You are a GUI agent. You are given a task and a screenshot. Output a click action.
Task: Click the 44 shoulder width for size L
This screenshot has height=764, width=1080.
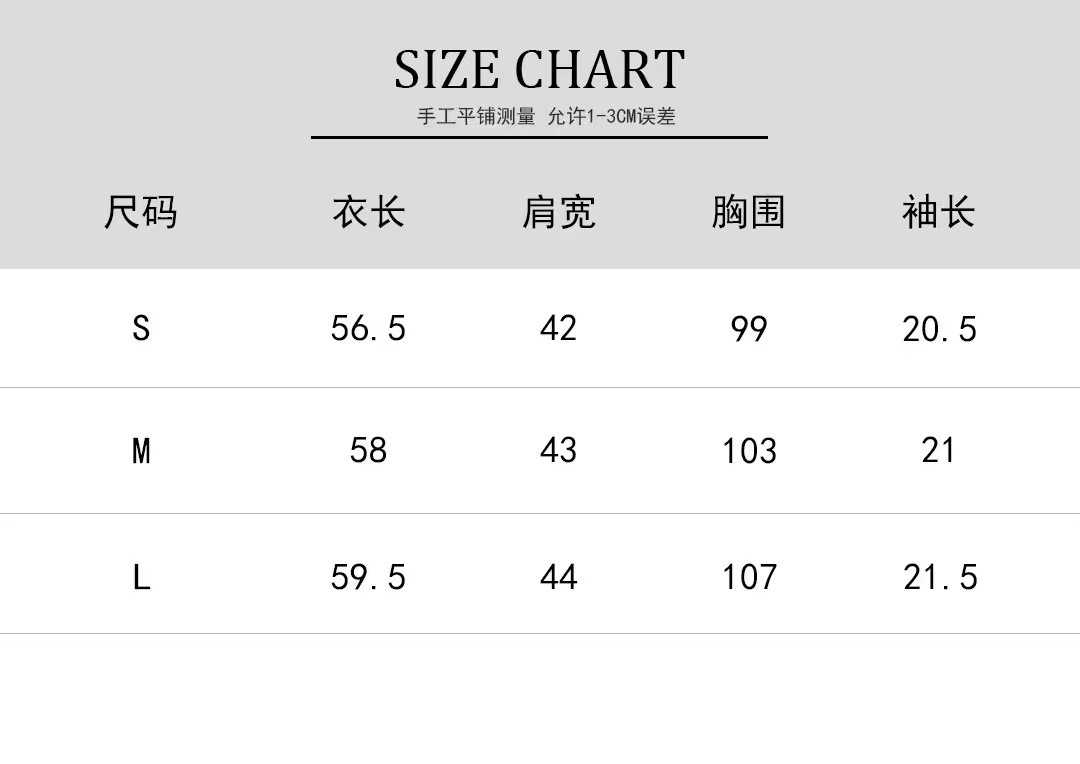click(x=558, y=577)
